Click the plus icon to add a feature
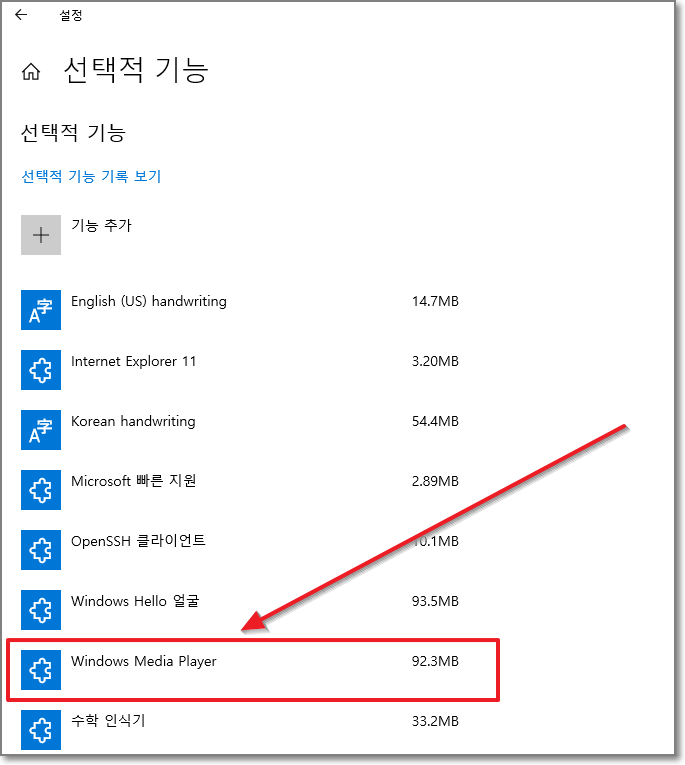The image size is (685, 765). click(41, 235)
